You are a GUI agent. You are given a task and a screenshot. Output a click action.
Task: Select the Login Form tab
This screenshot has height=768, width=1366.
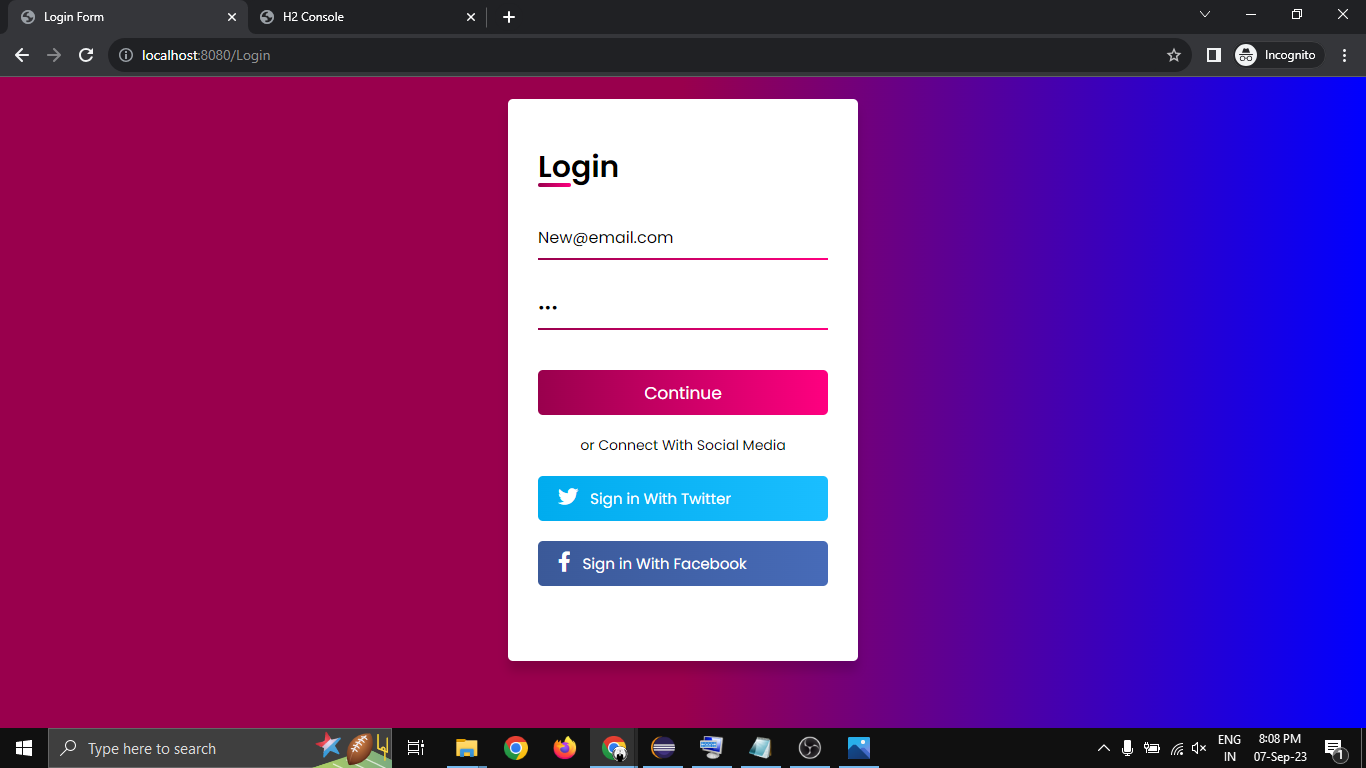pyautogui.click(x=127, y=17)
